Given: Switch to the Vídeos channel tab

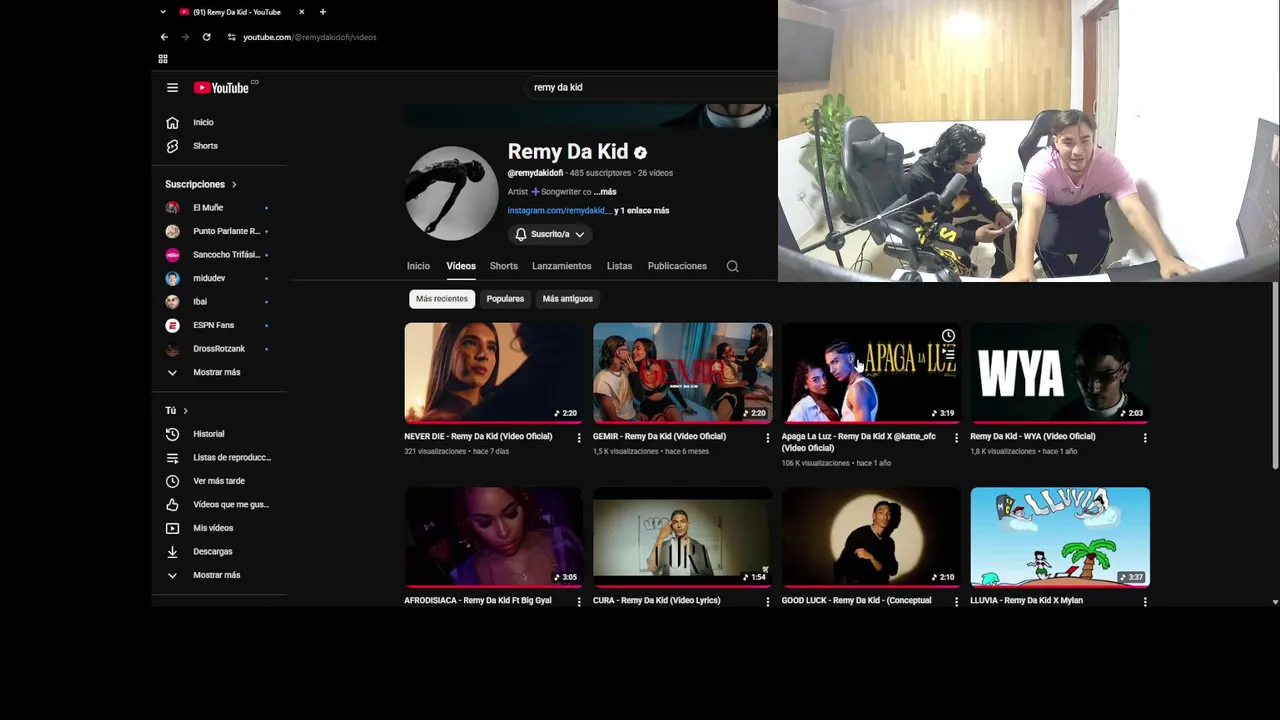Looking at the screenshot, I should [x=461, y=266].
